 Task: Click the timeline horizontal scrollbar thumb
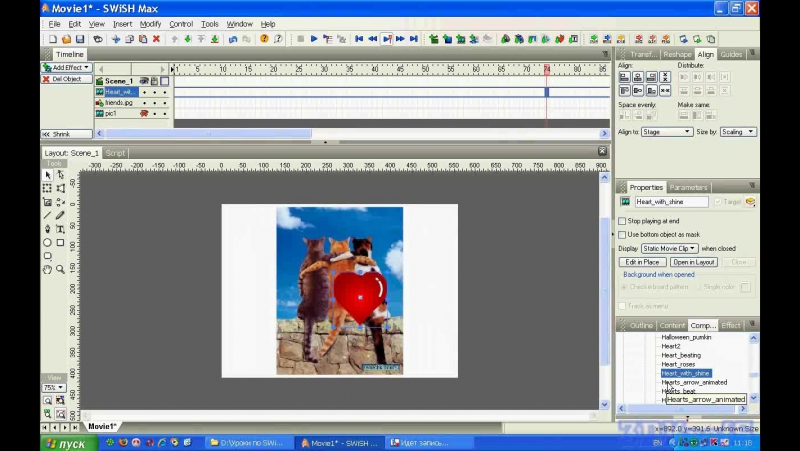(208, 134)
